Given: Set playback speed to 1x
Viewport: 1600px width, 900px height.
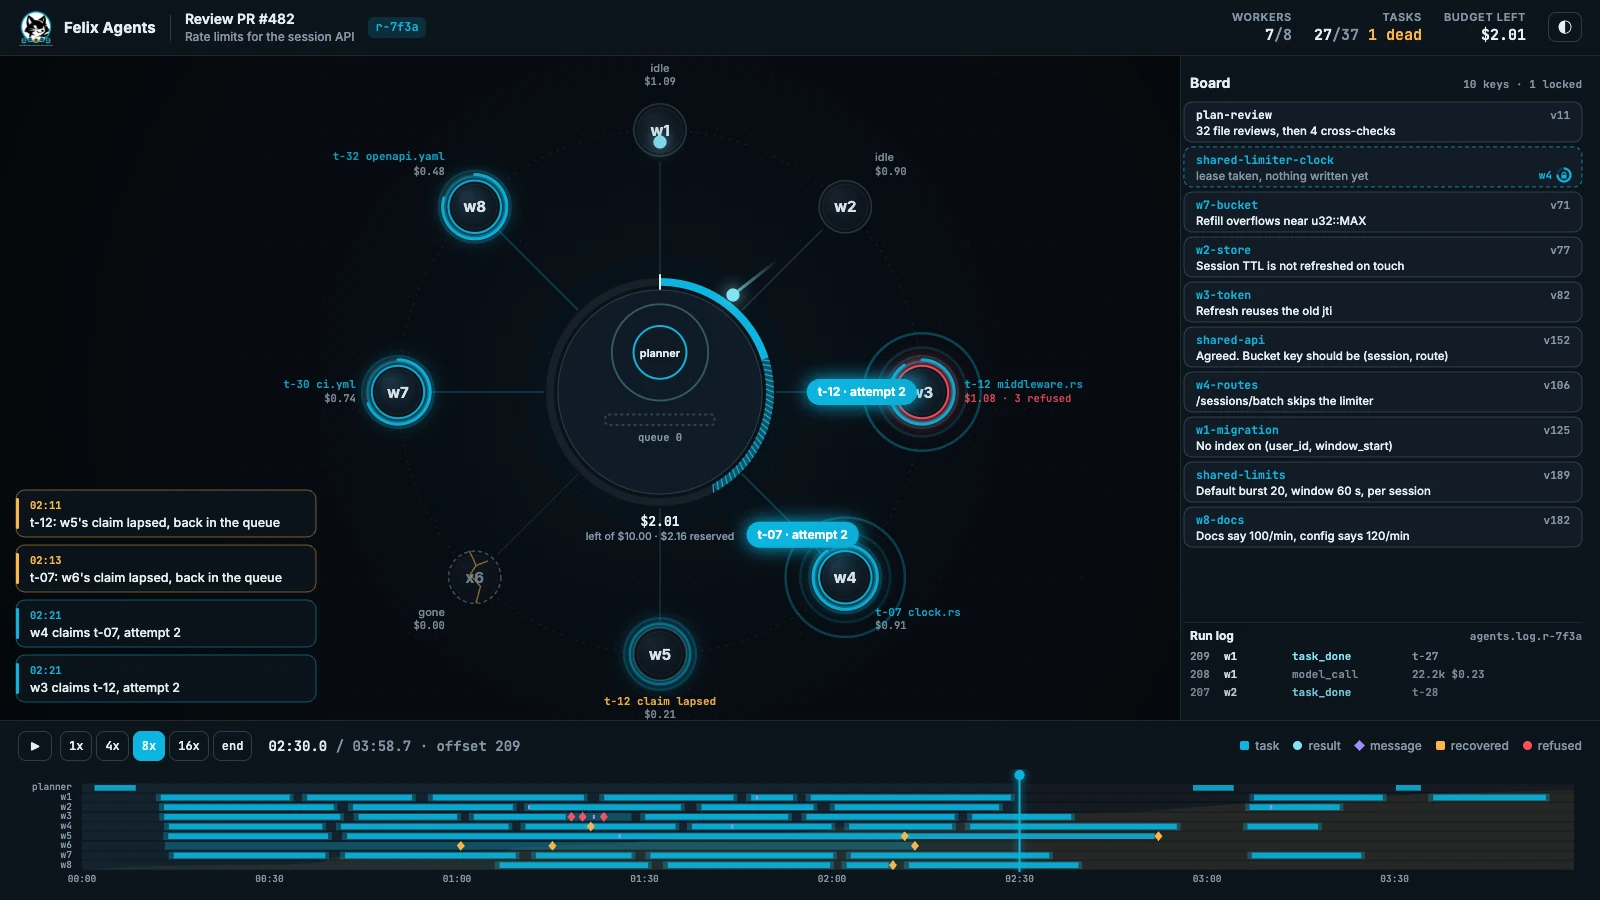Looking at the screenshot, I should click(76, 746).
